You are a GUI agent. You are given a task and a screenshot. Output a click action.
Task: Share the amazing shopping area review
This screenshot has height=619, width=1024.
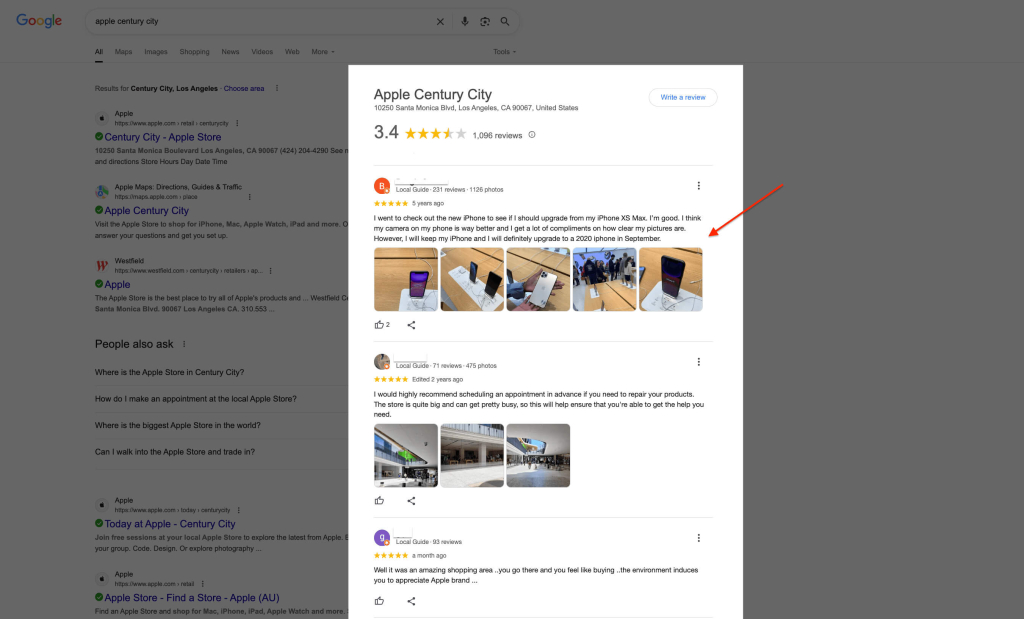[x=411, y=601]
